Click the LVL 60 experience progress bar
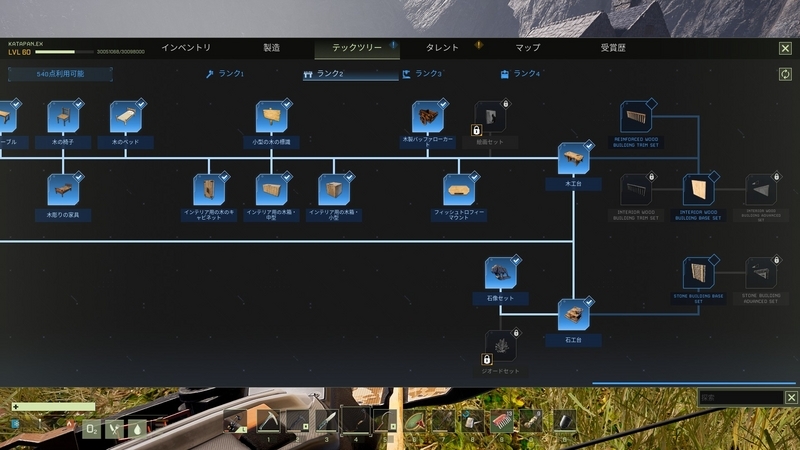Screen dimensions: 800x450 [64, 52]
